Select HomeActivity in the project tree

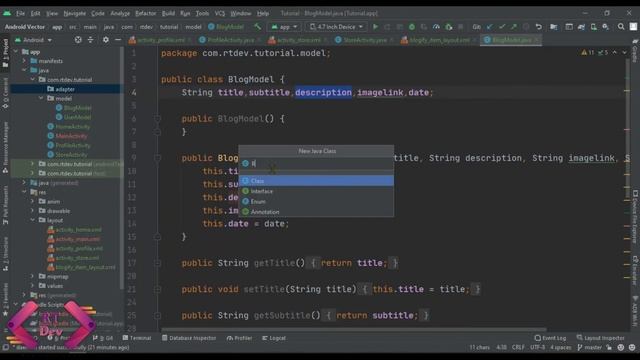click(73, 127)
